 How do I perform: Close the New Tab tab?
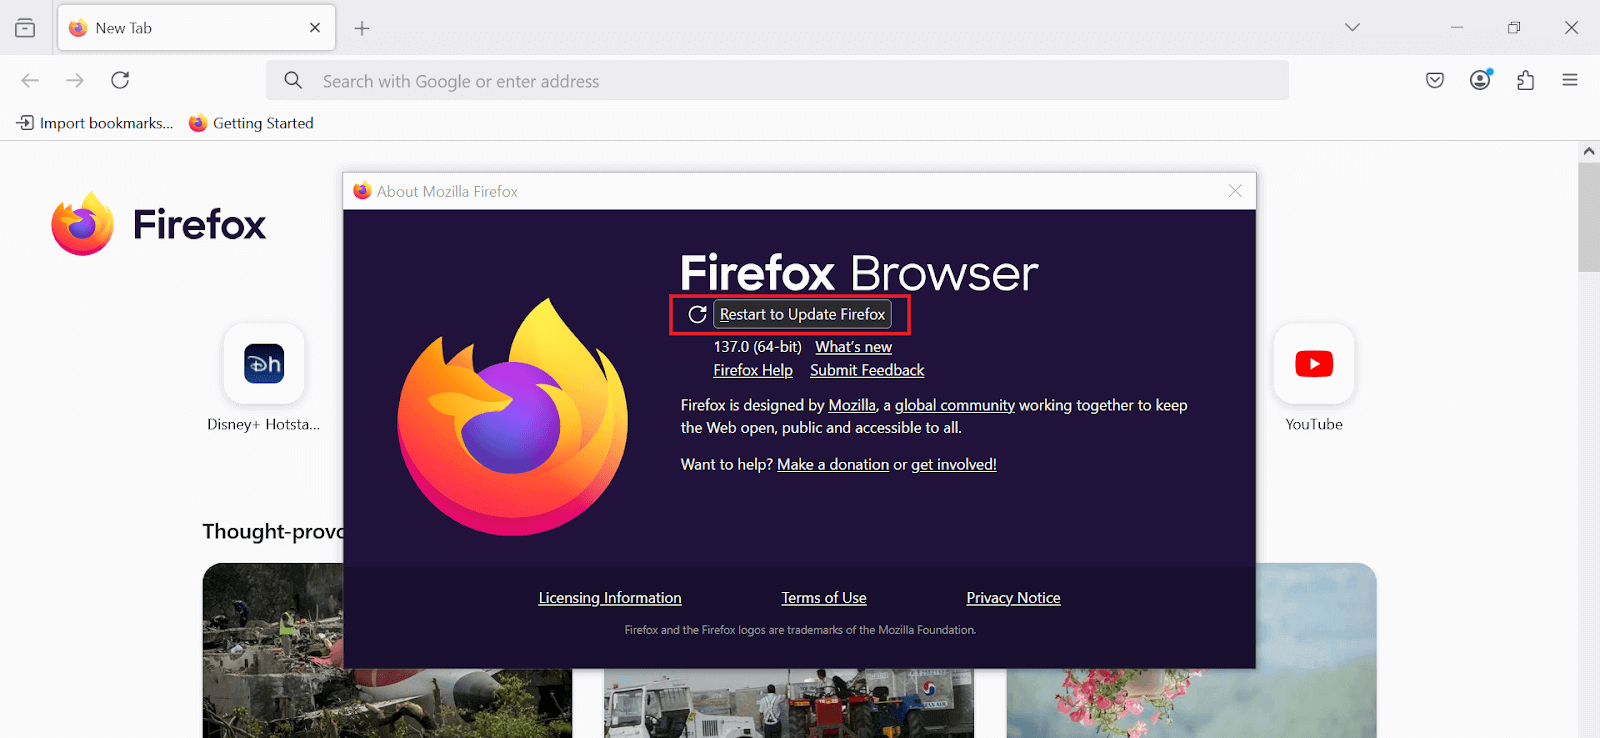click(x=315, y=28)
